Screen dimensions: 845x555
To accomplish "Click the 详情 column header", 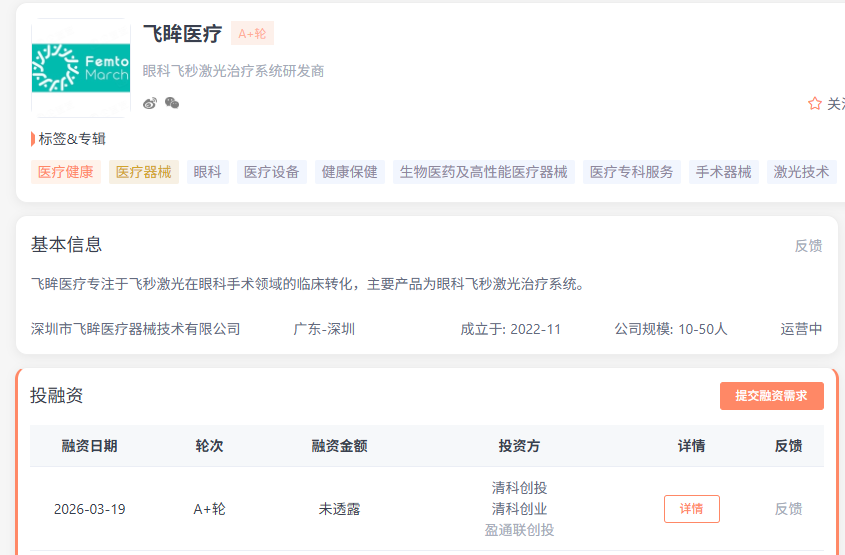I will click(x=691, y=446).
